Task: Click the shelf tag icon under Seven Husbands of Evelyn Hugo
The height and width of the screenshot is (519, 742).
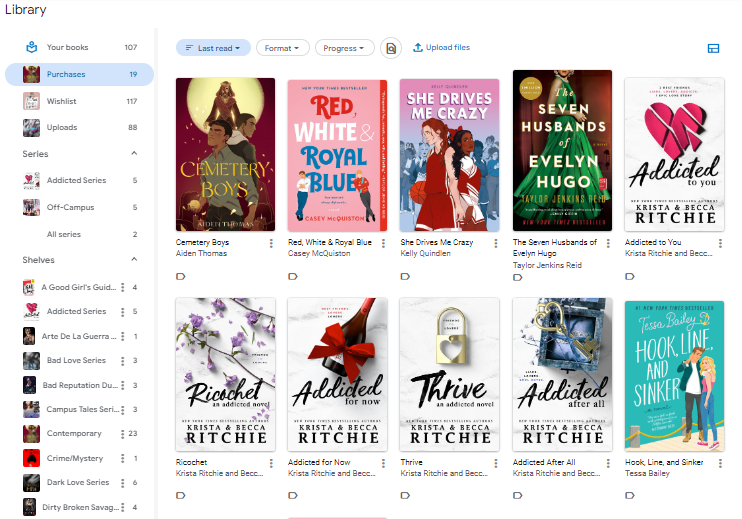Action: [x=518, y=277]
